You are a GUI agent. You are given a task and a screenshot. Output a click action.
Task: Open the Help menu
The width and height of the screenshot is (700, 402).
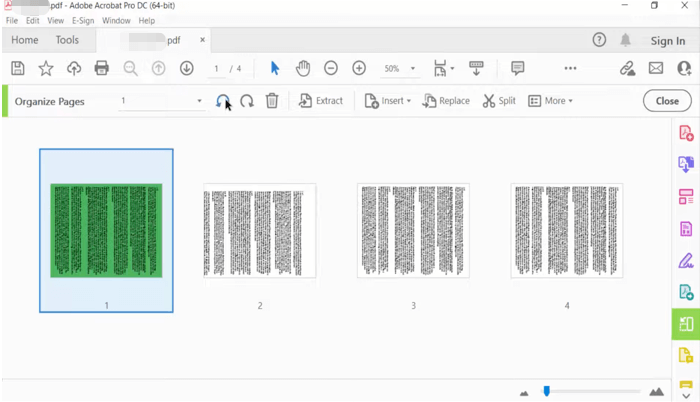(x=146, y=21)
